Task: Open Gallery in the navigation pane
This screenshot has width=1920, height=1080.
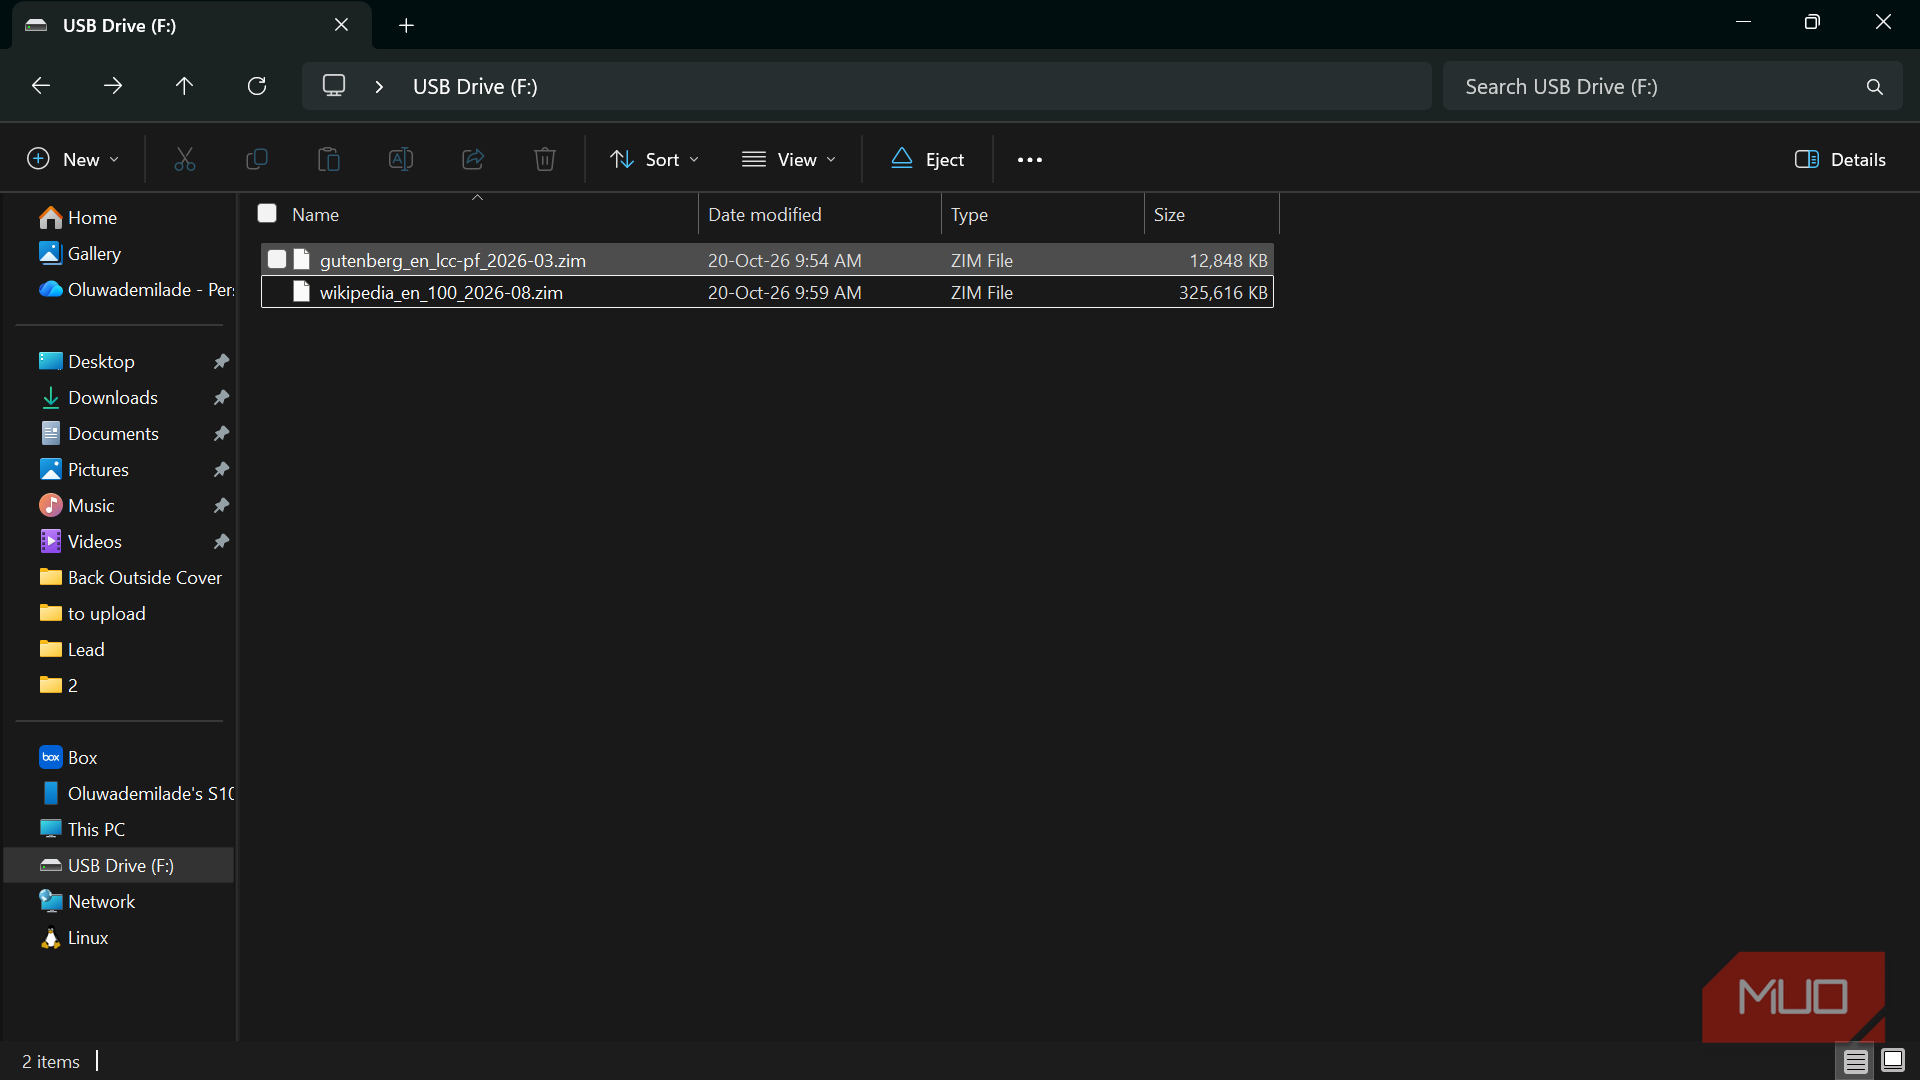Action: (94, 253)
